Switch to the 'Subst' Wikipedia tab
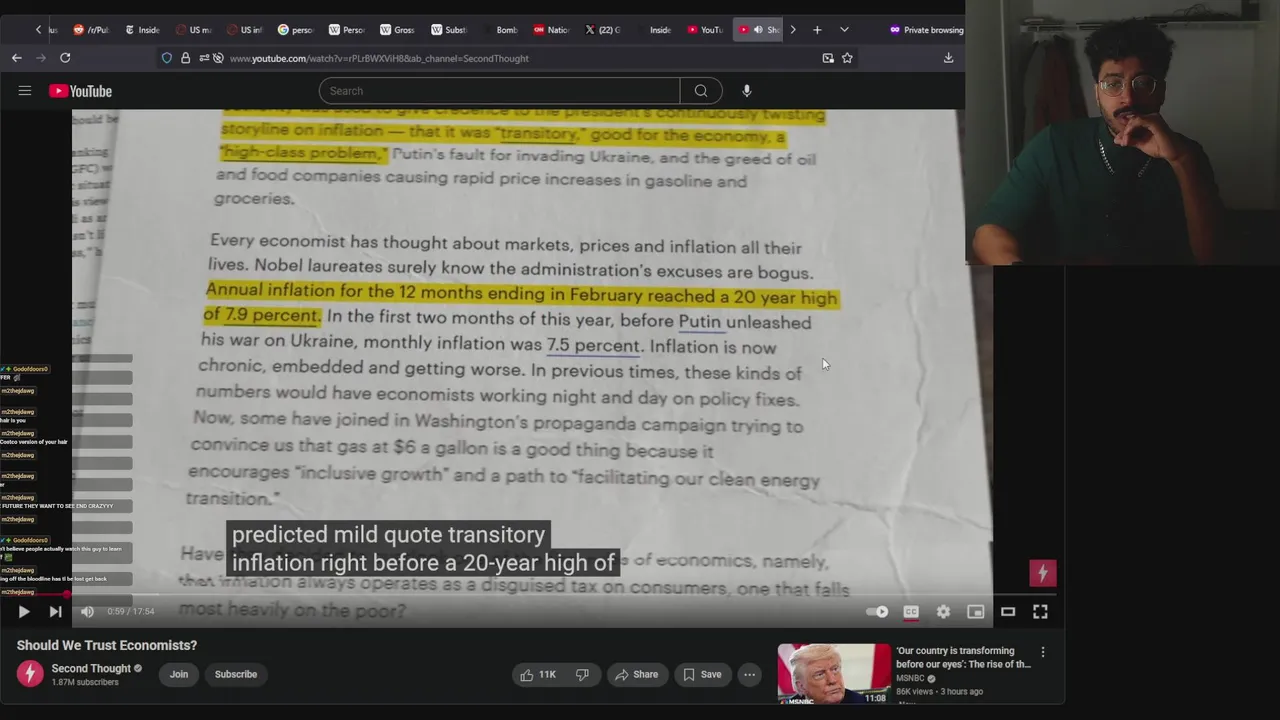The height and width of the screenshot is (720, 1280). pos(448,30)
